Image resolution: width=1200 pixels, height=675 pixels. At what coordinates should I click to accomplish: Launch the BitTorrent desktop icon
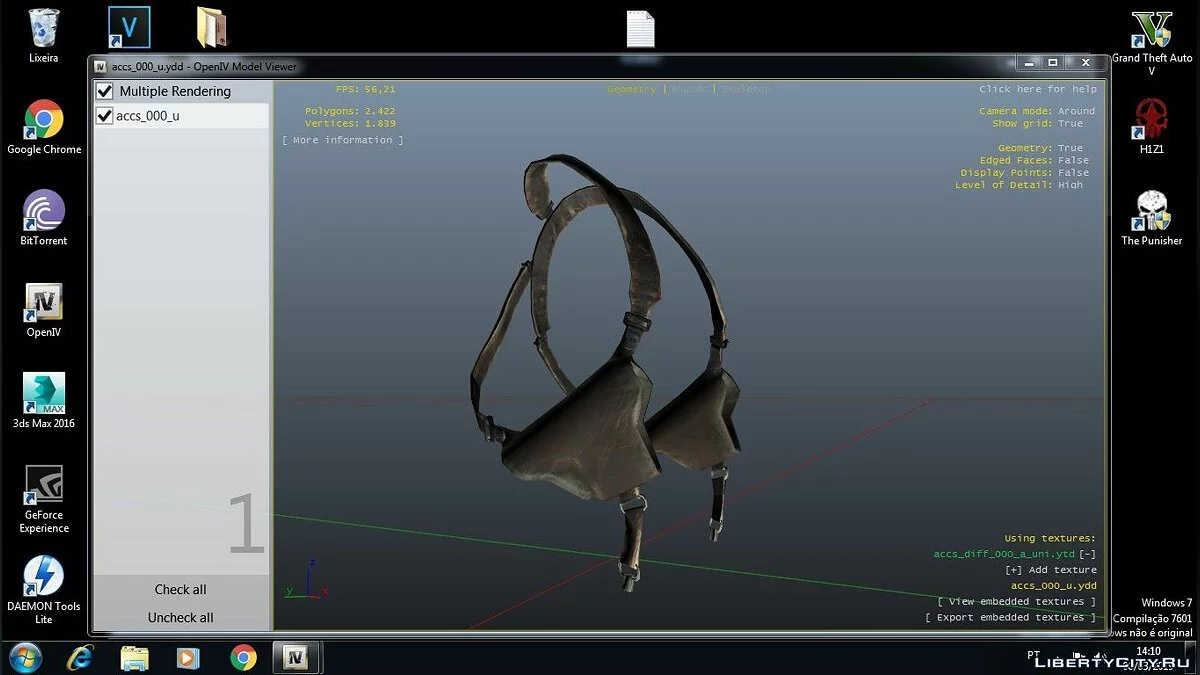tap(43, 211)
